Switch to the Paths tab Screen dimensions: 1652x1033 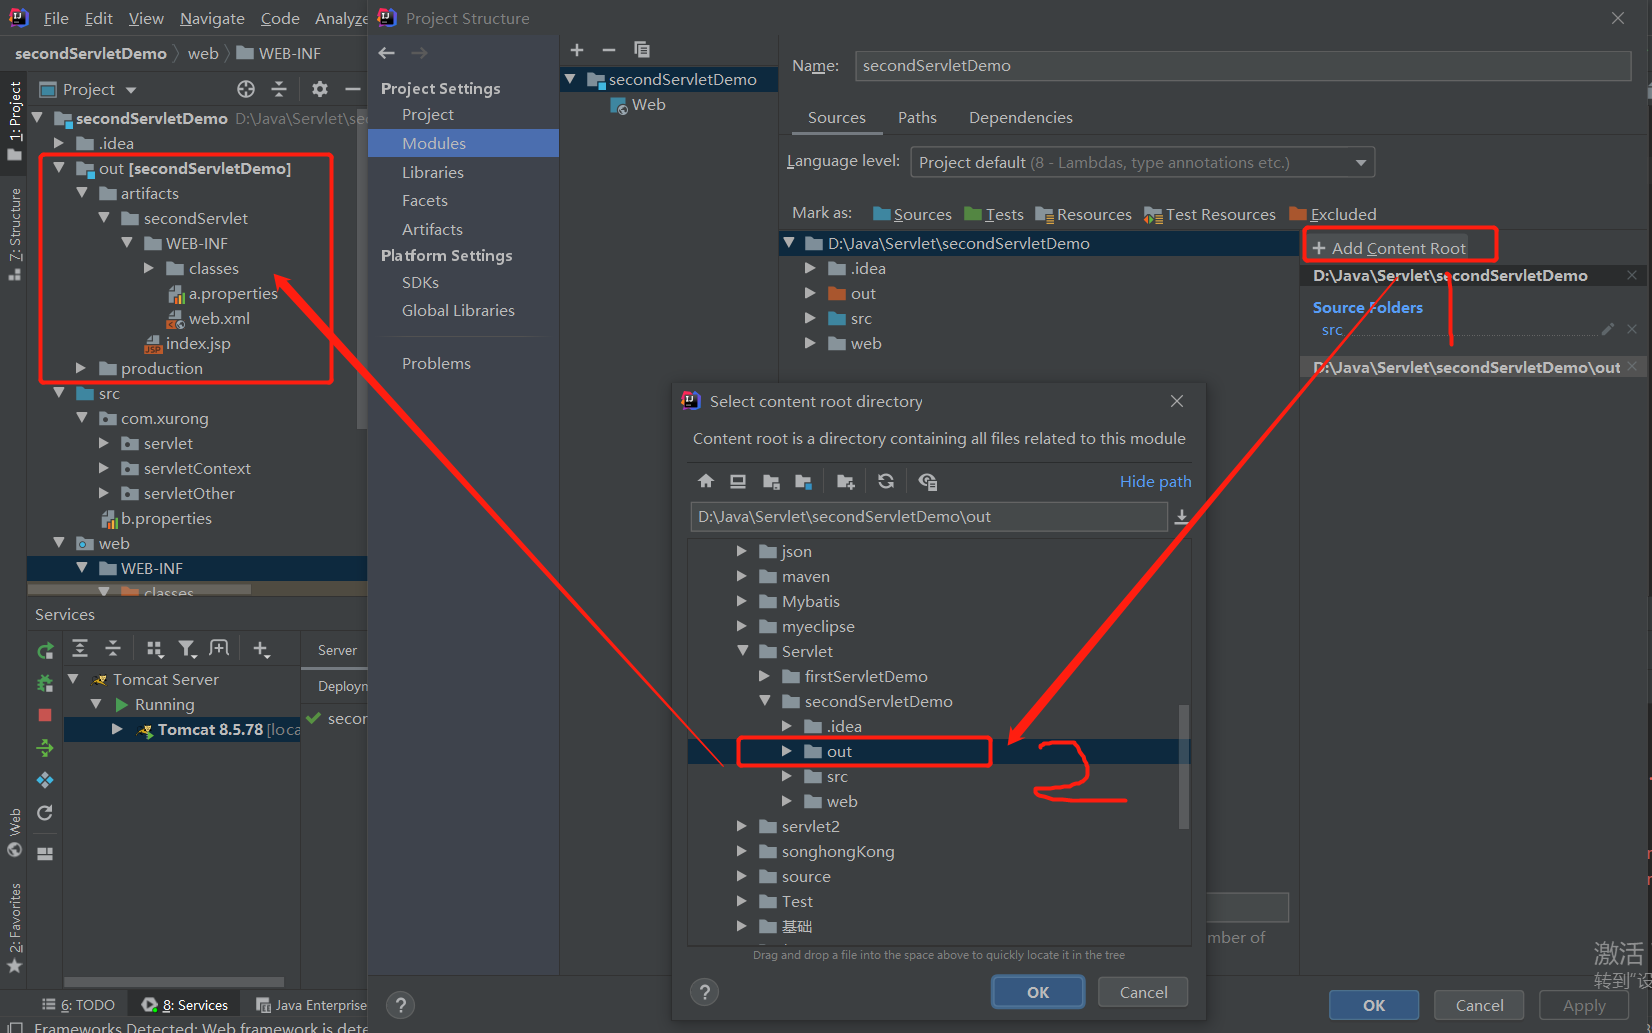point(917,117)
